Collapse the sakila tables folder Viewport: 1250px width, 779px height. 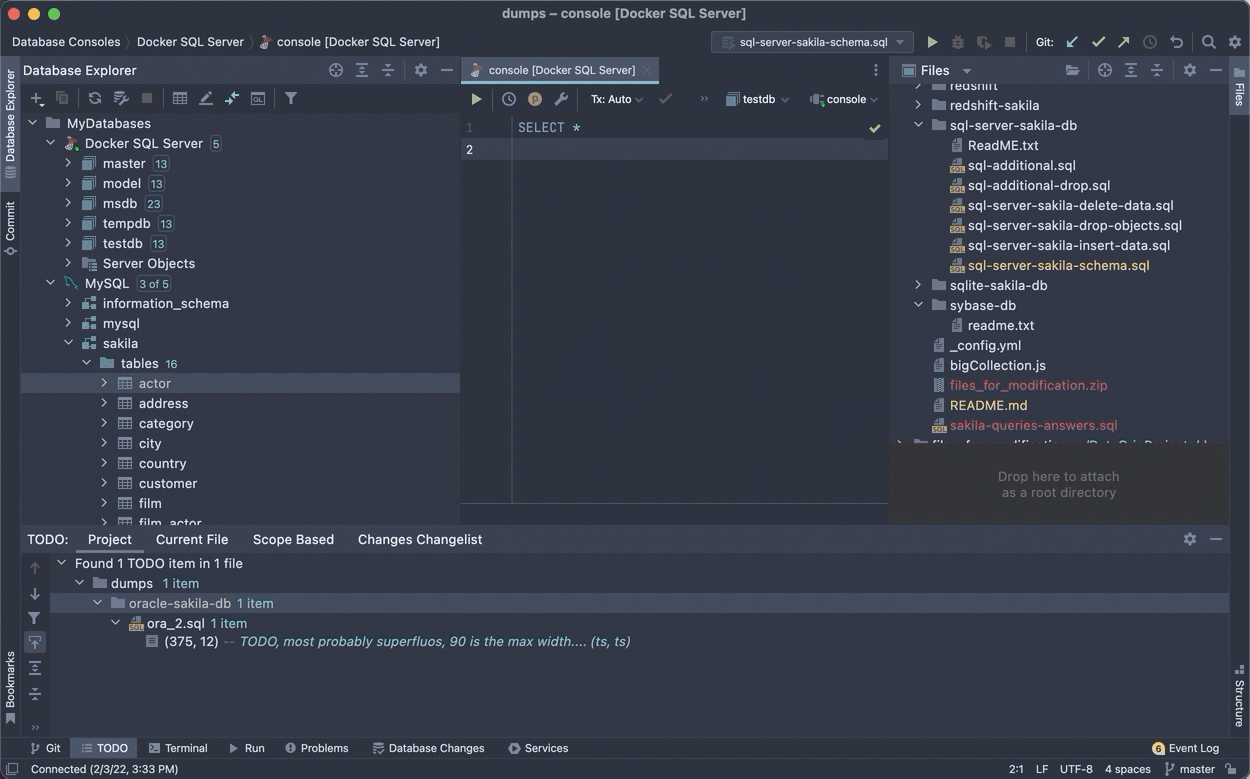point(86,363)
